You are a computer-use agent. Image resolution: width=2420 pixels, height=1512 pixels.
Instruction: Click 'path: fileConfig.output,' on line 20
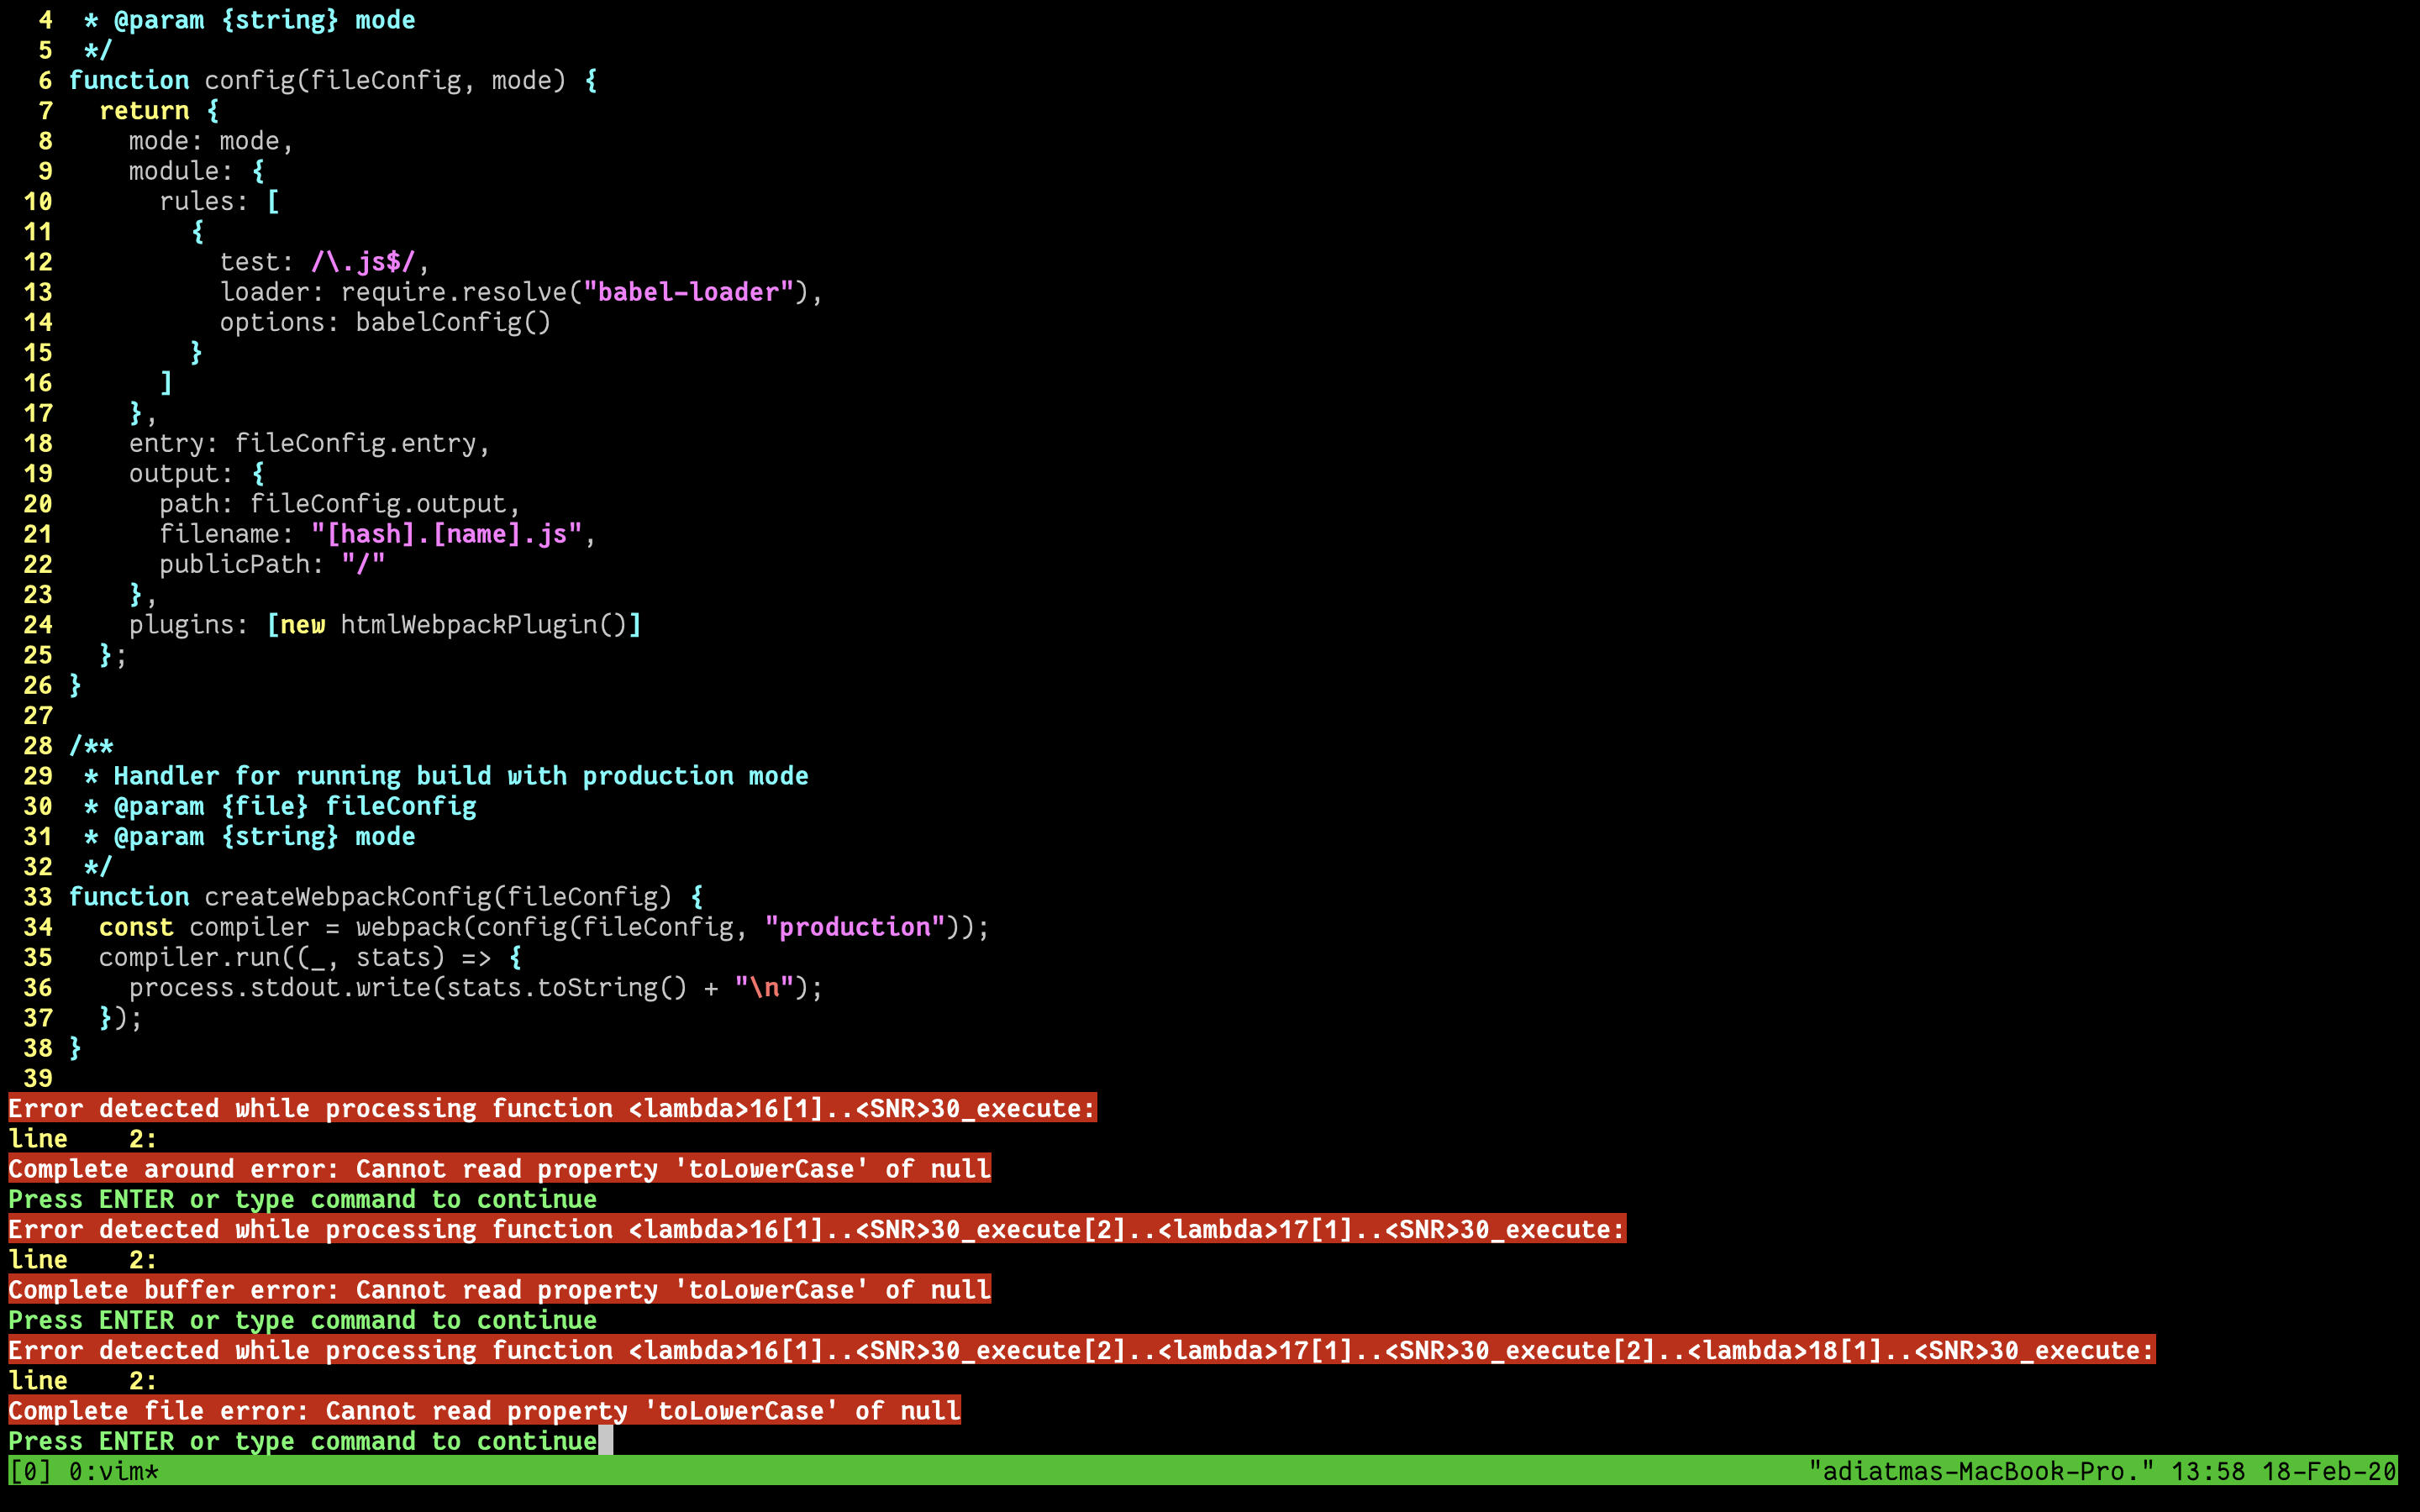pyautogui.click(x=340, y=504)
